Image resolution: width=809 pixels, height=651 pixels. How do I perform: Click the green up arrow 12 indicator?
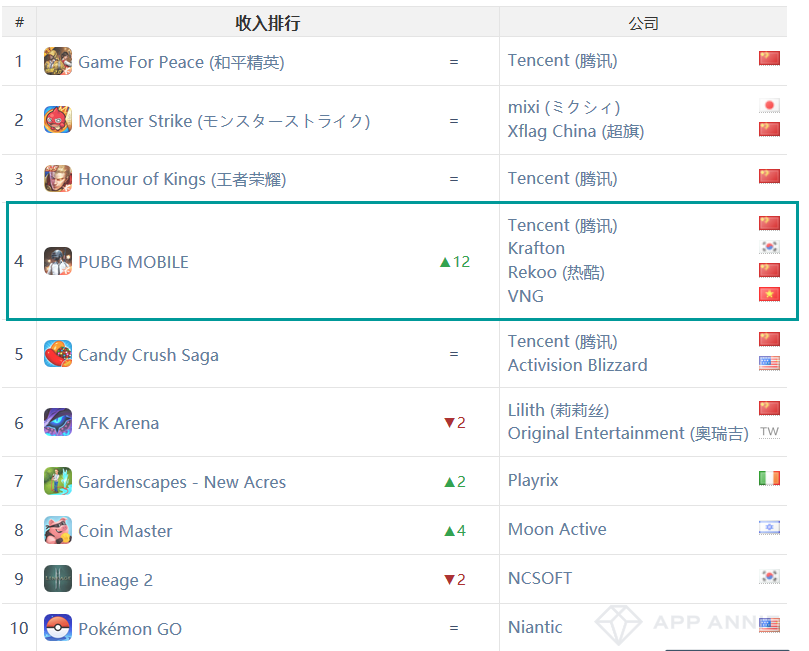tap(455, 262)
